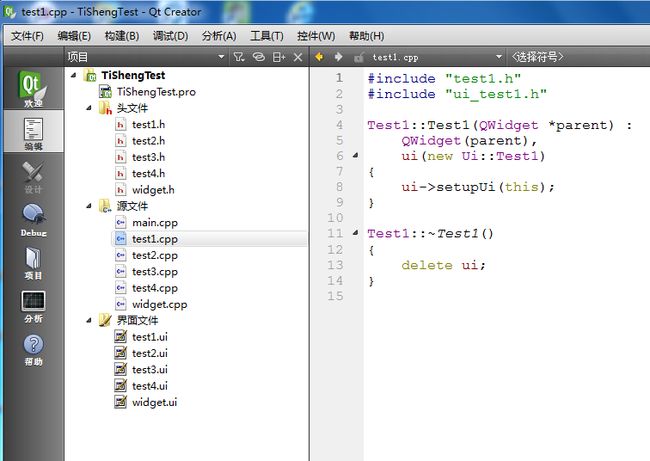Collapse the TiShengTest project node
This screenshot has width=650, height=461.
click(x=74, y=75)
